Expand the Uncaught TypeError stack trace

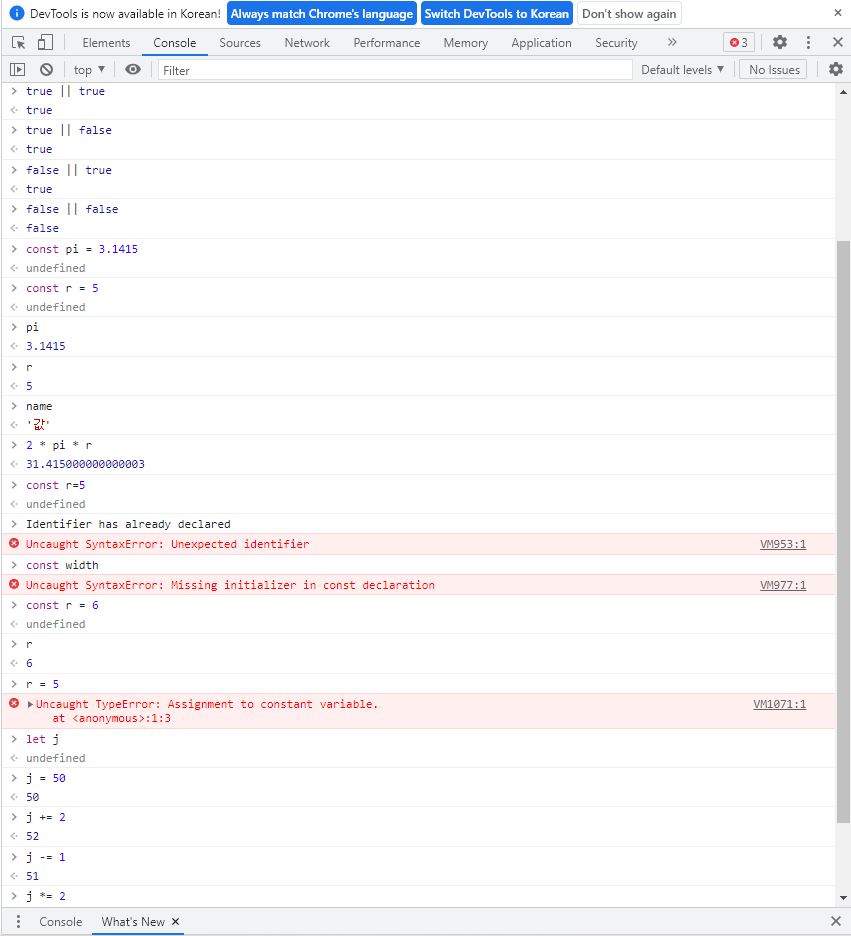click(31, 704)
